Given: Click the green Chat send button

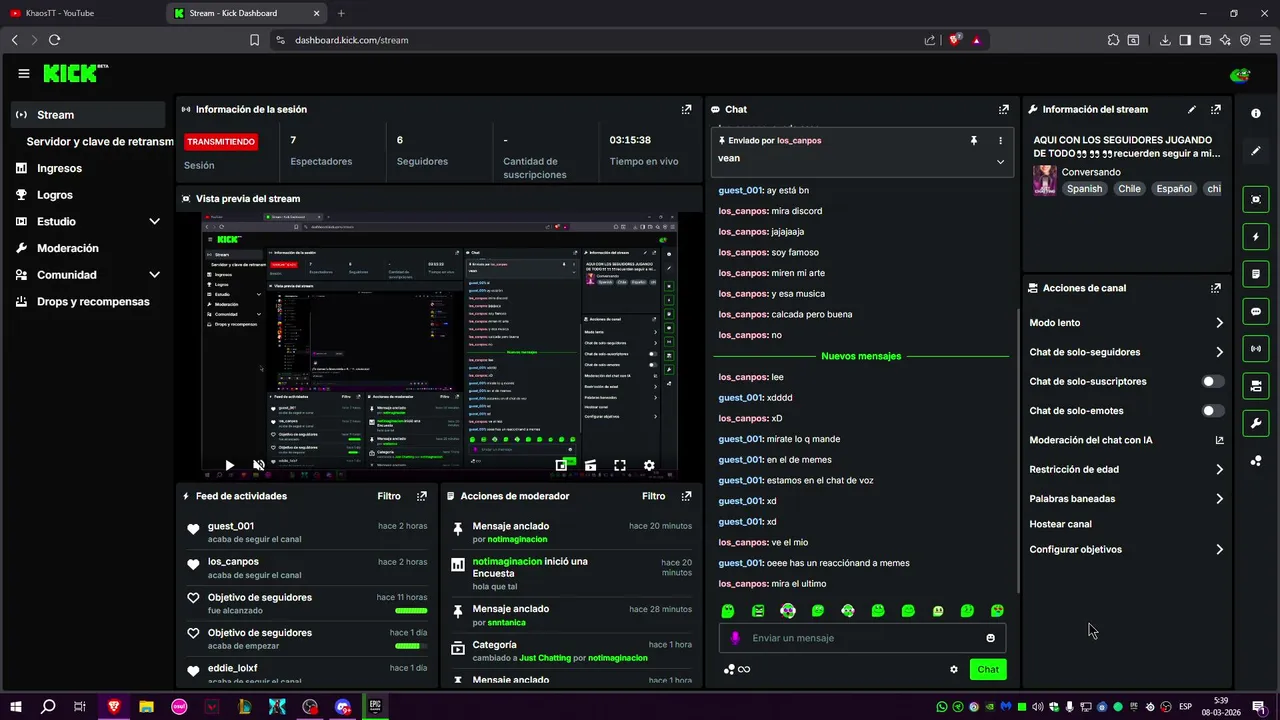Looking at the screenshot, I should coord(988,670).
